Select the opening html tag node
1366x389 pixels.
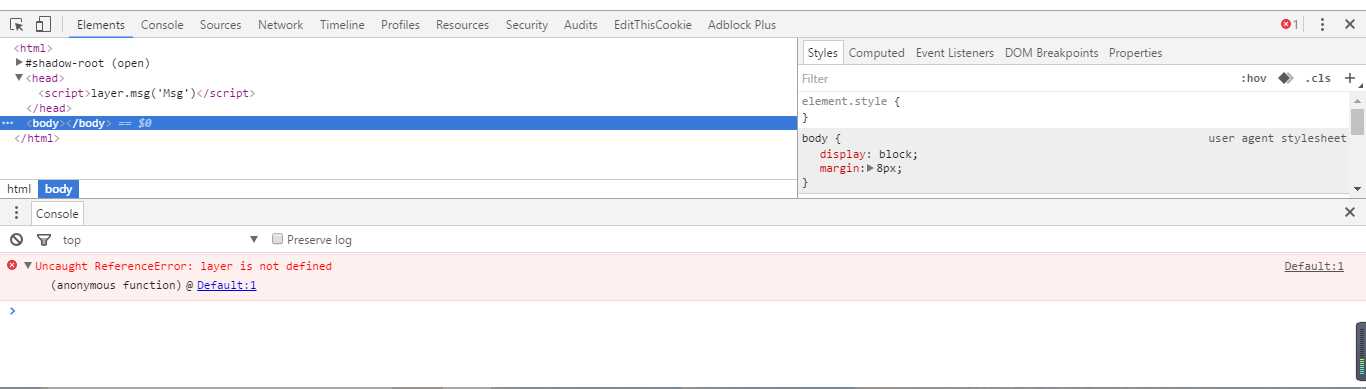tap(34, 48)
